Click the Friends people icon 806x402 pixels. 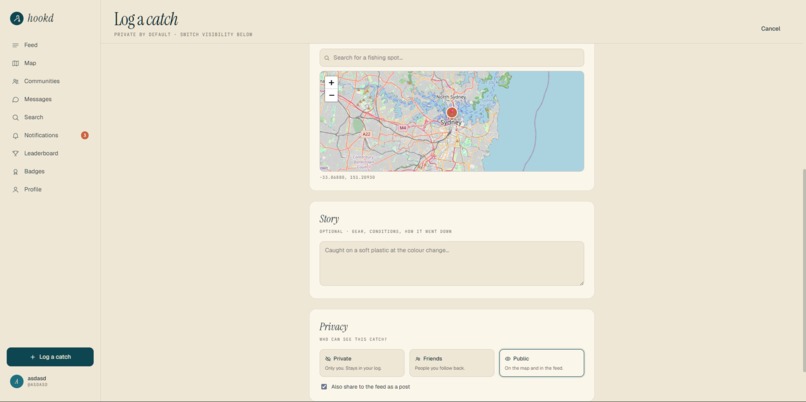418,359
